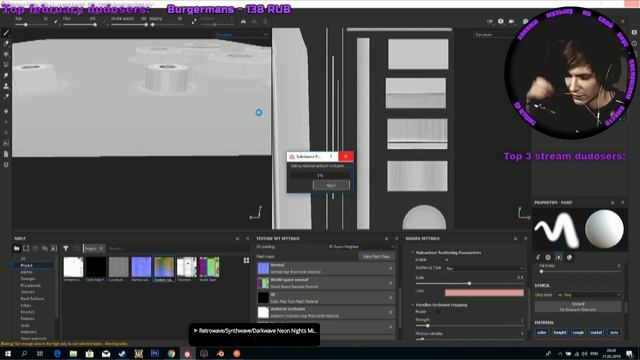Click the Abort button in baking dialog
Viewport: 640px width, 360px height.
331,185
